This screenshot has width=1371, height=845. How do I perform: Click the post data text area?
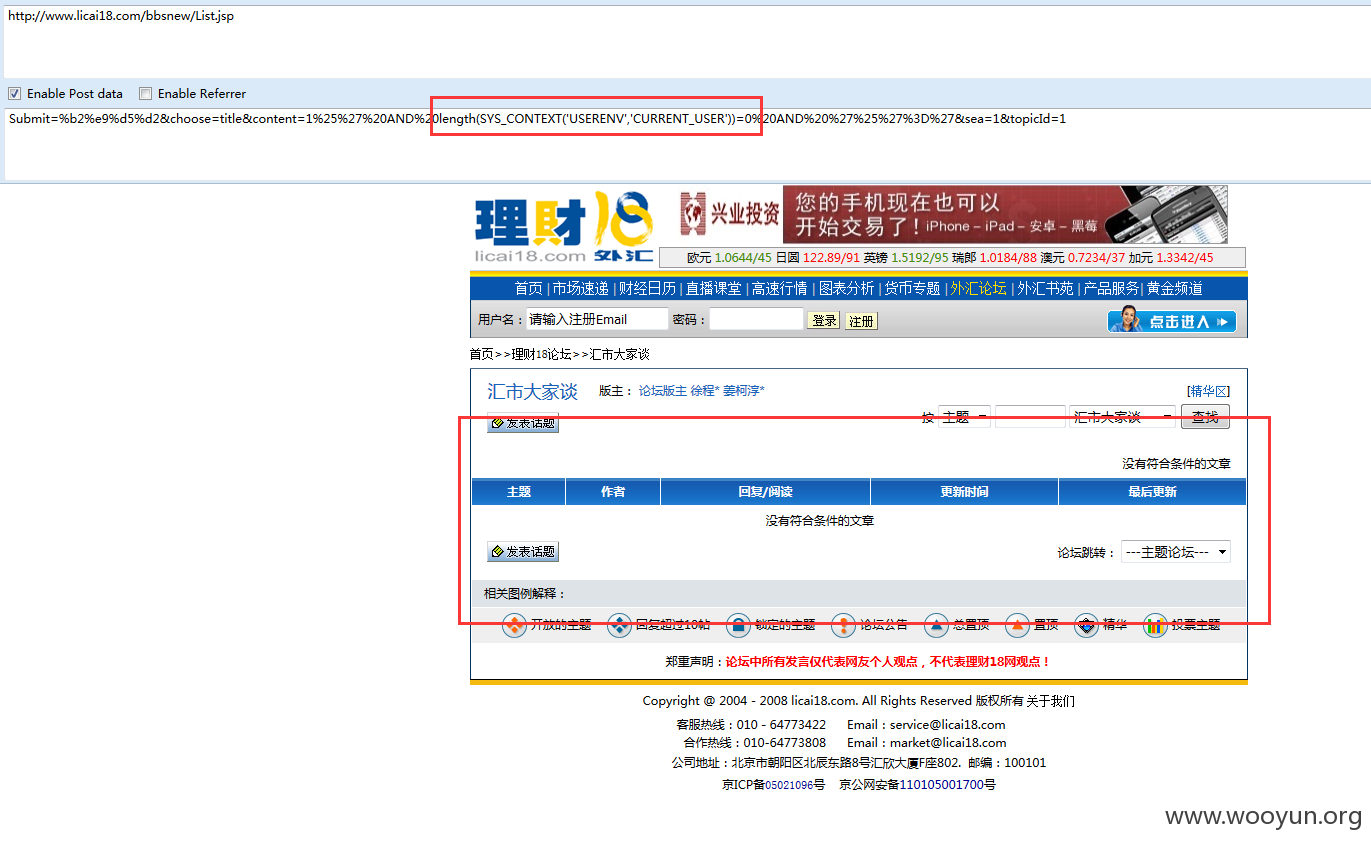click(685, 144)
